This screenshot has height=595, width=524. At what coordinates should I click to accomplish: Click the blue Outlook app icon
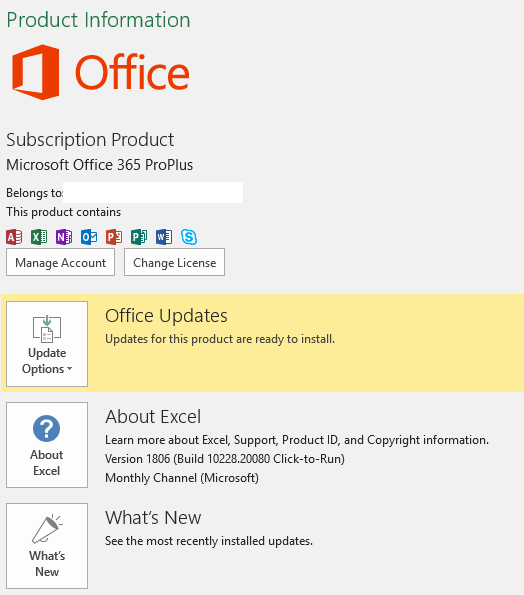(x=89, y=237)
